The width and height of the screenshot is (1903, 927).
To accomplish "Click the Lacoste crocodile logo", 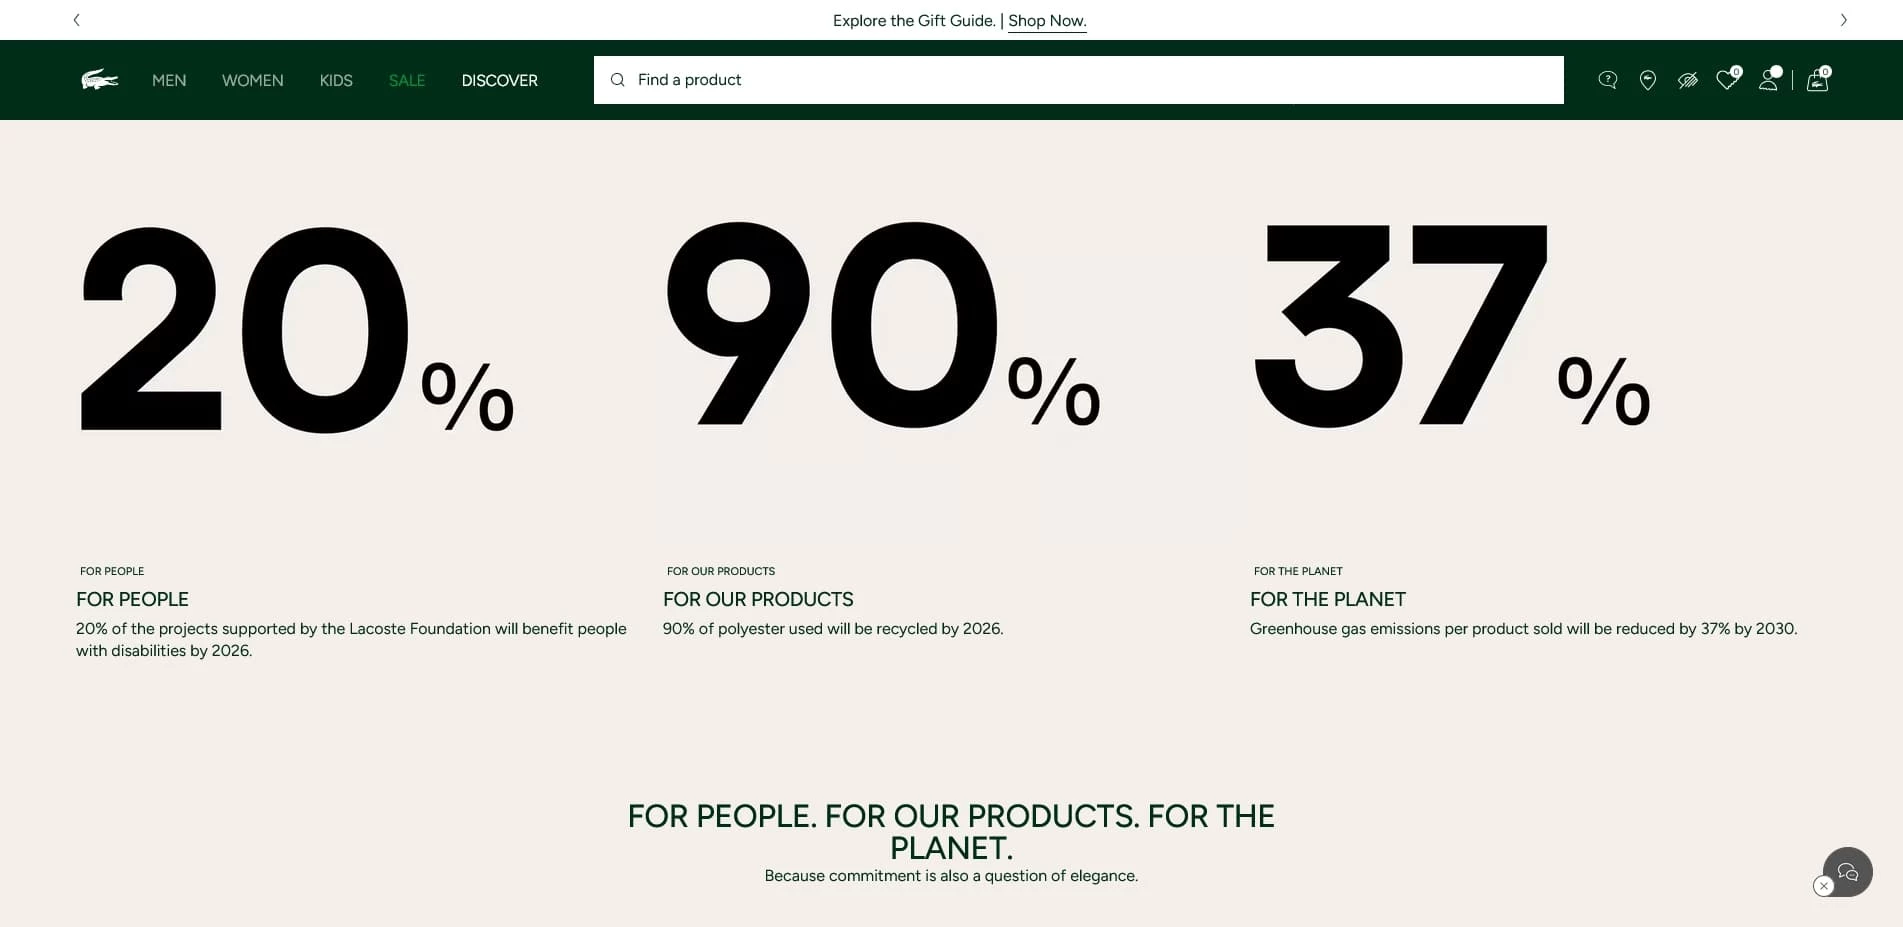I will [100, 80].
